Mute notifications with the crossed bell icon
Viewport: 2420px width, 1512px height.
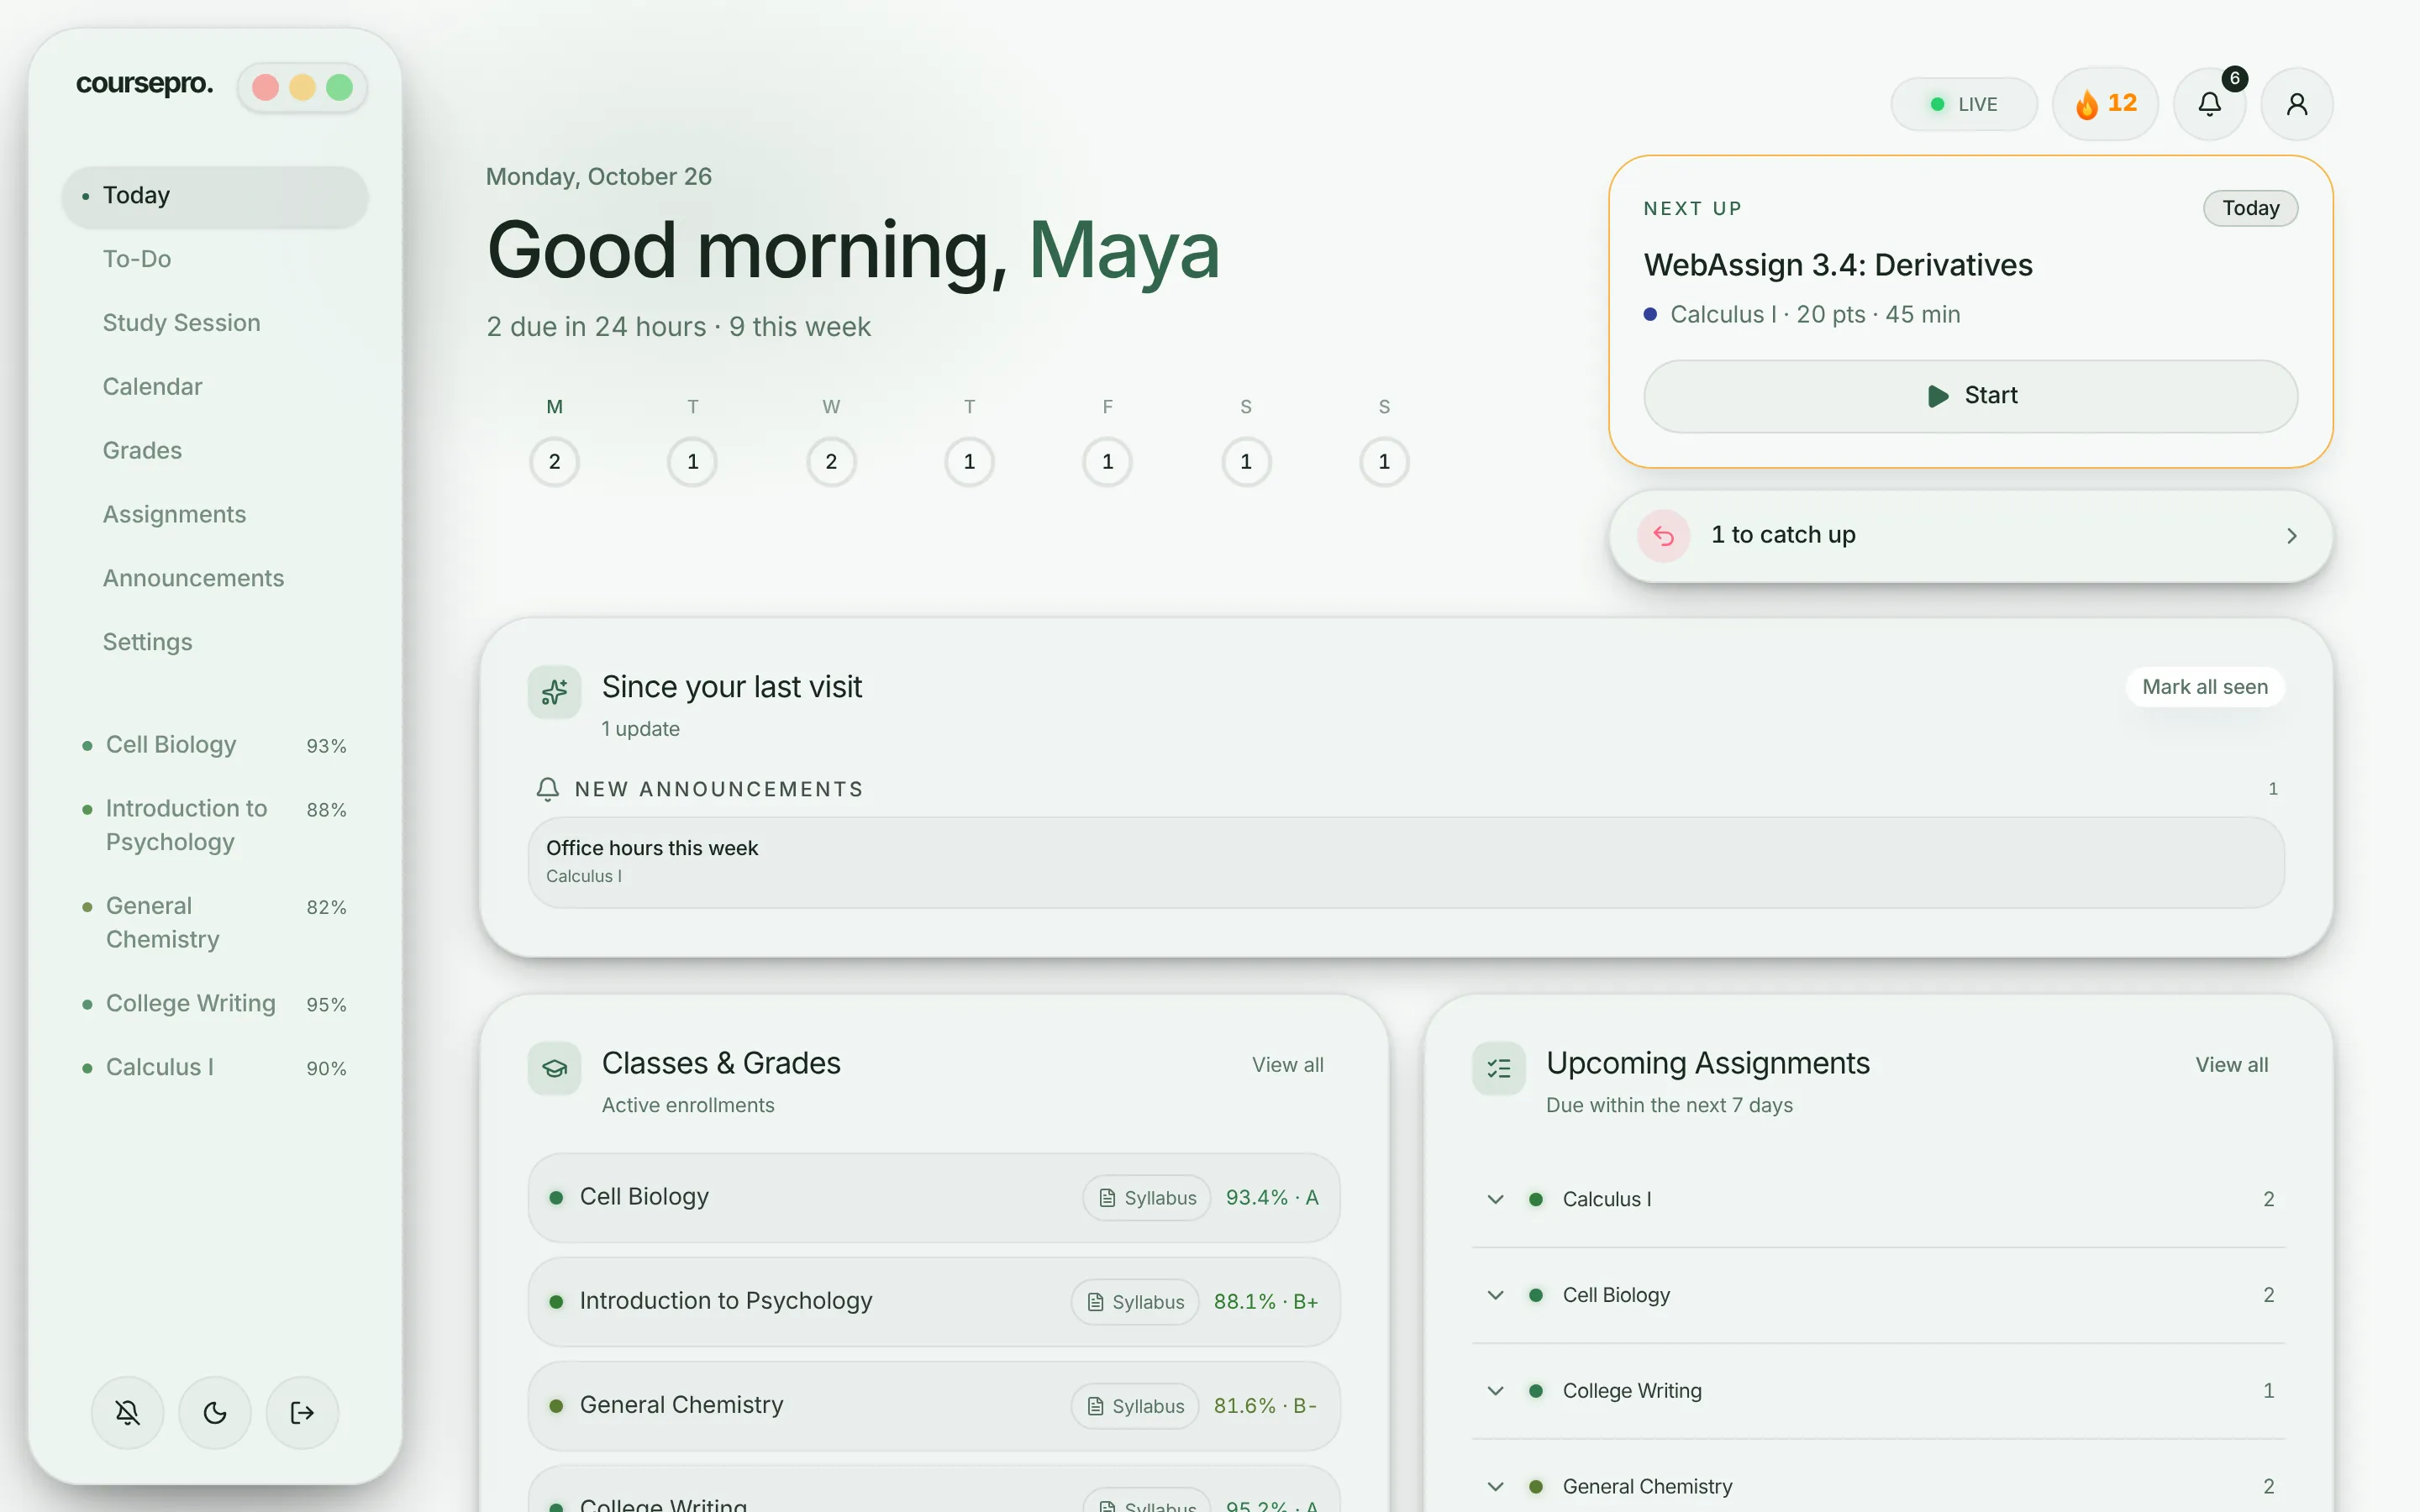[127, 1412]
